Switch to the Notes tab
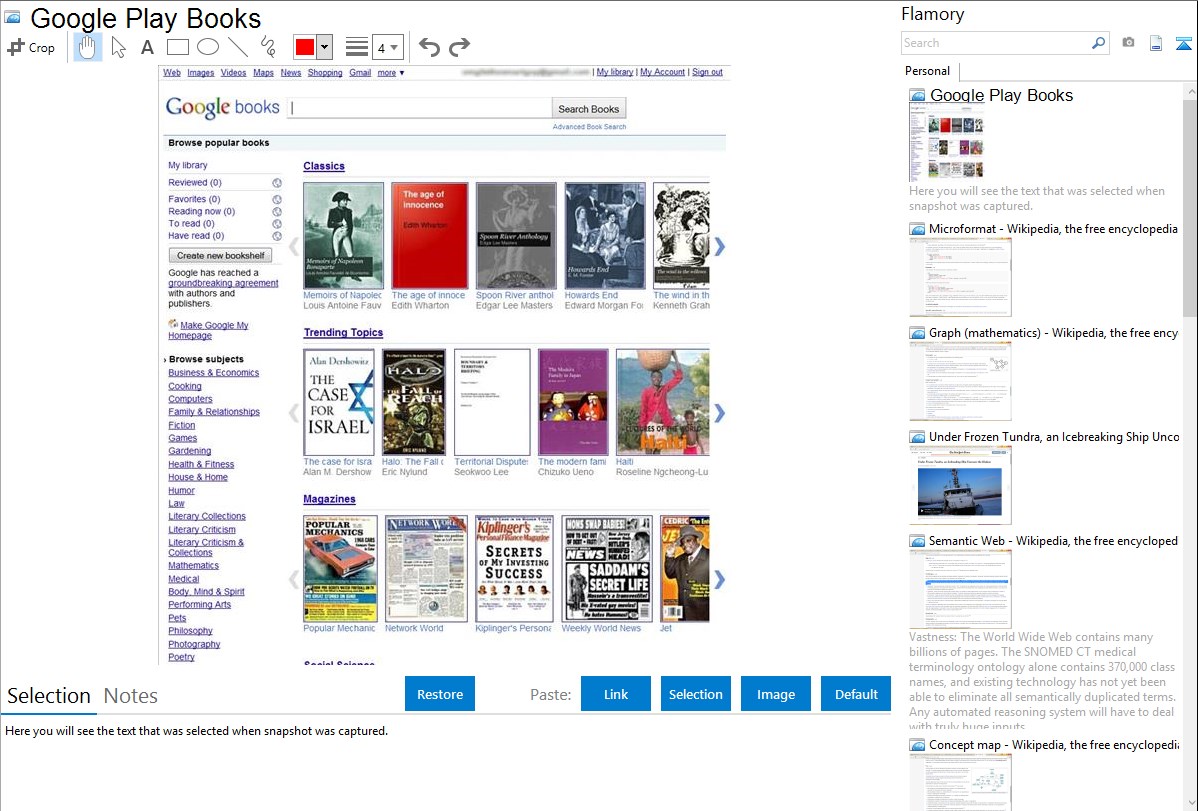The image size is (1198, 811). pyautogui.click(x=131, y=696)
